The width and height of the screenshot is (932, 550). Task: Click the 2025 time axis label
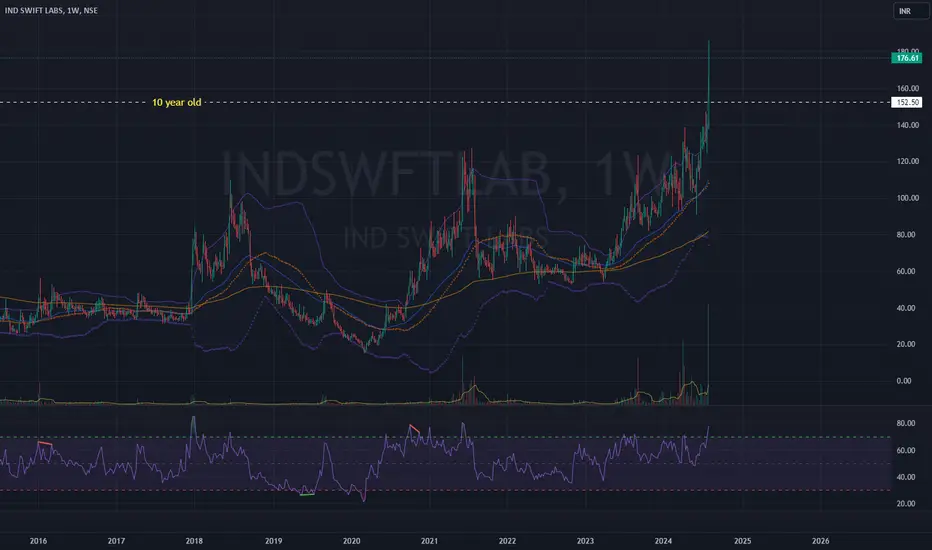coord(742,541)
